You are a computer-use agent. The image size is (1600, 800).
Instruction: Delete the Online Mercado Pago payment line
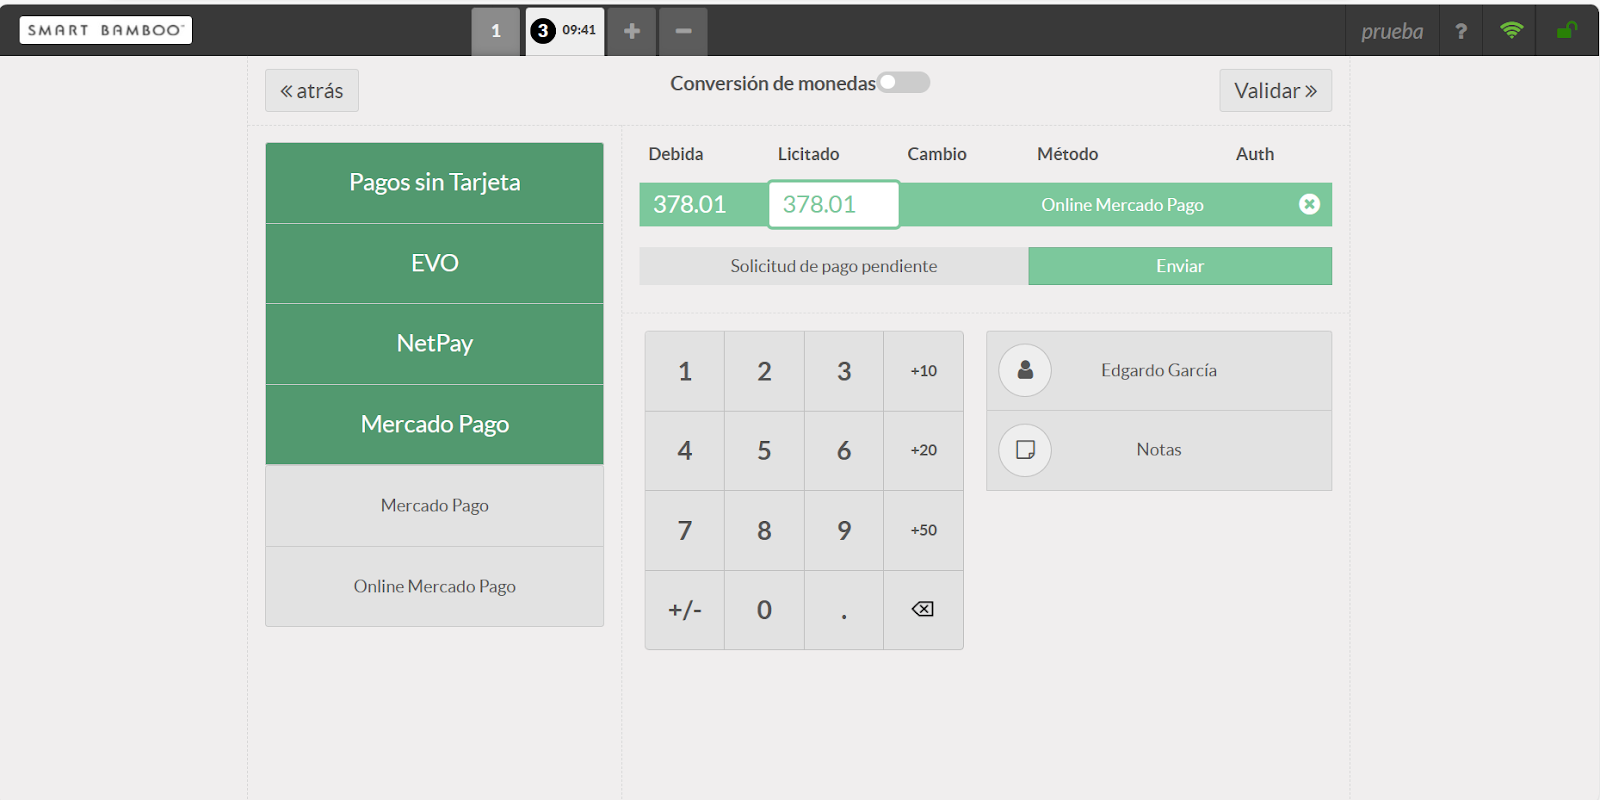[x=1309, y=204]
